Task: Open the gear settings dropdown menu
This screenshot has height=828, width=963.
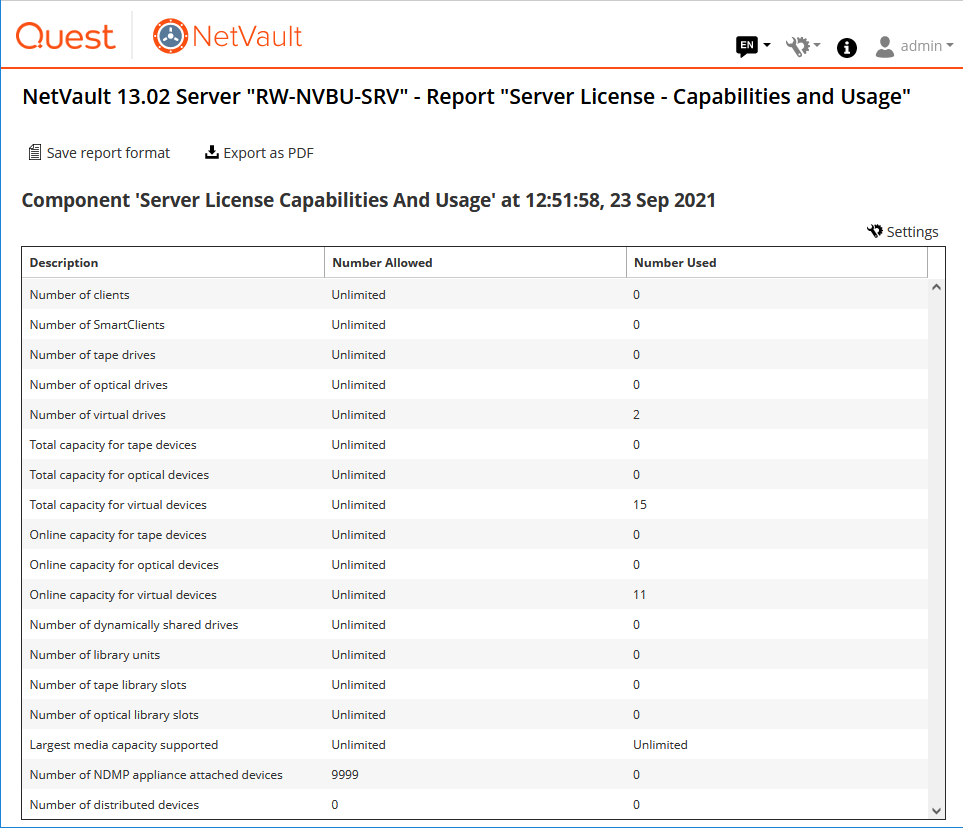Action: click(803, 46)
